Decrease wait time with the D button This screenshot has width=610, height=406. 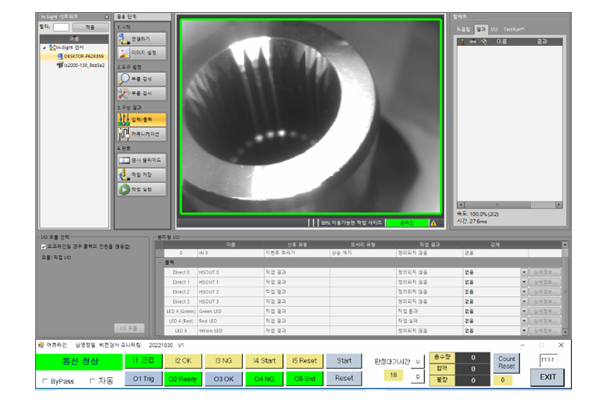pyautogui.click(x=418, y=376)
